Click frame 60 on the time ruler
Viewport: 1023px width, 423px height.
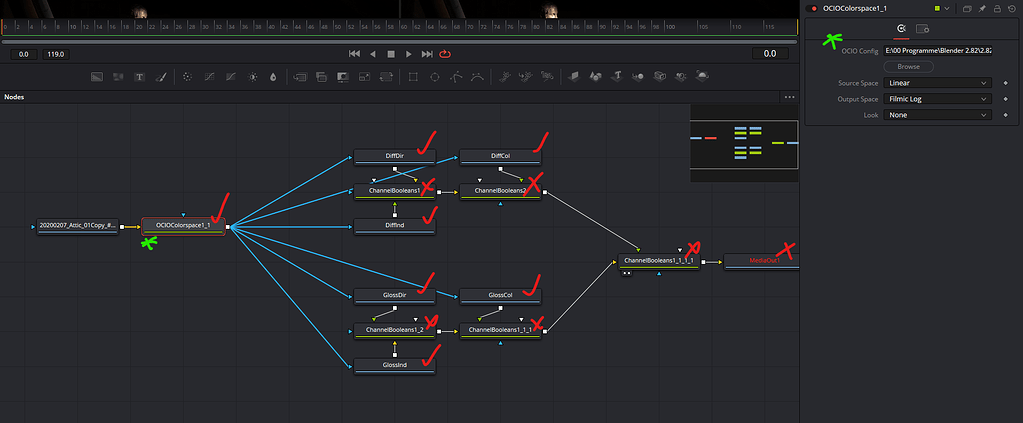[405, 27]
